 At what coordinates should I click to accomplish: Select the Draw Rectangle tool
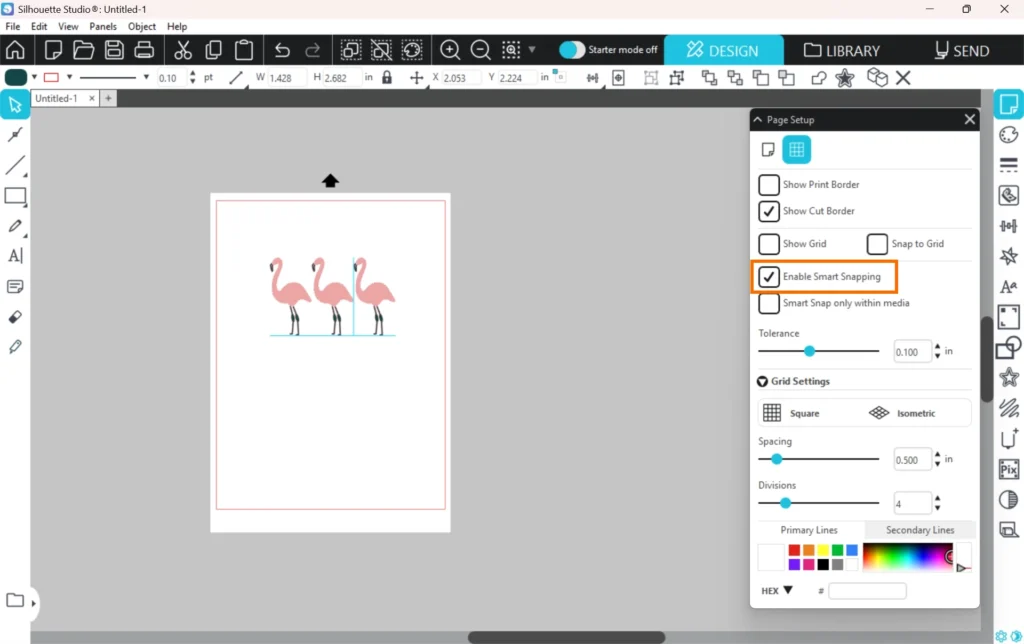(x=15, y=196)
